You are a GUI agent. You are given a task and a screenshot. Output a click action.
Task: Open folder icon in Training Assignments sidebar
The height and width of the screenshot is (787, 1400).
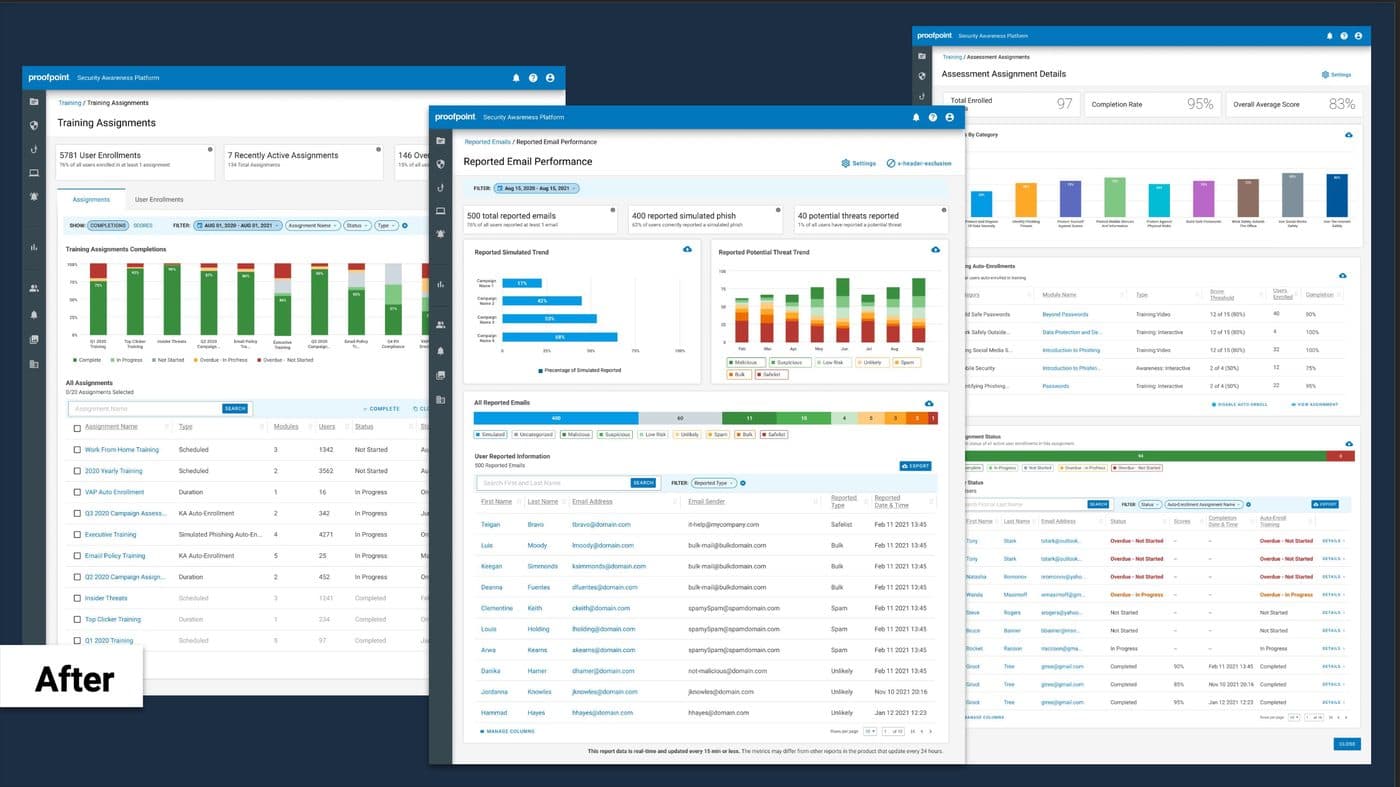click(34, 102)
